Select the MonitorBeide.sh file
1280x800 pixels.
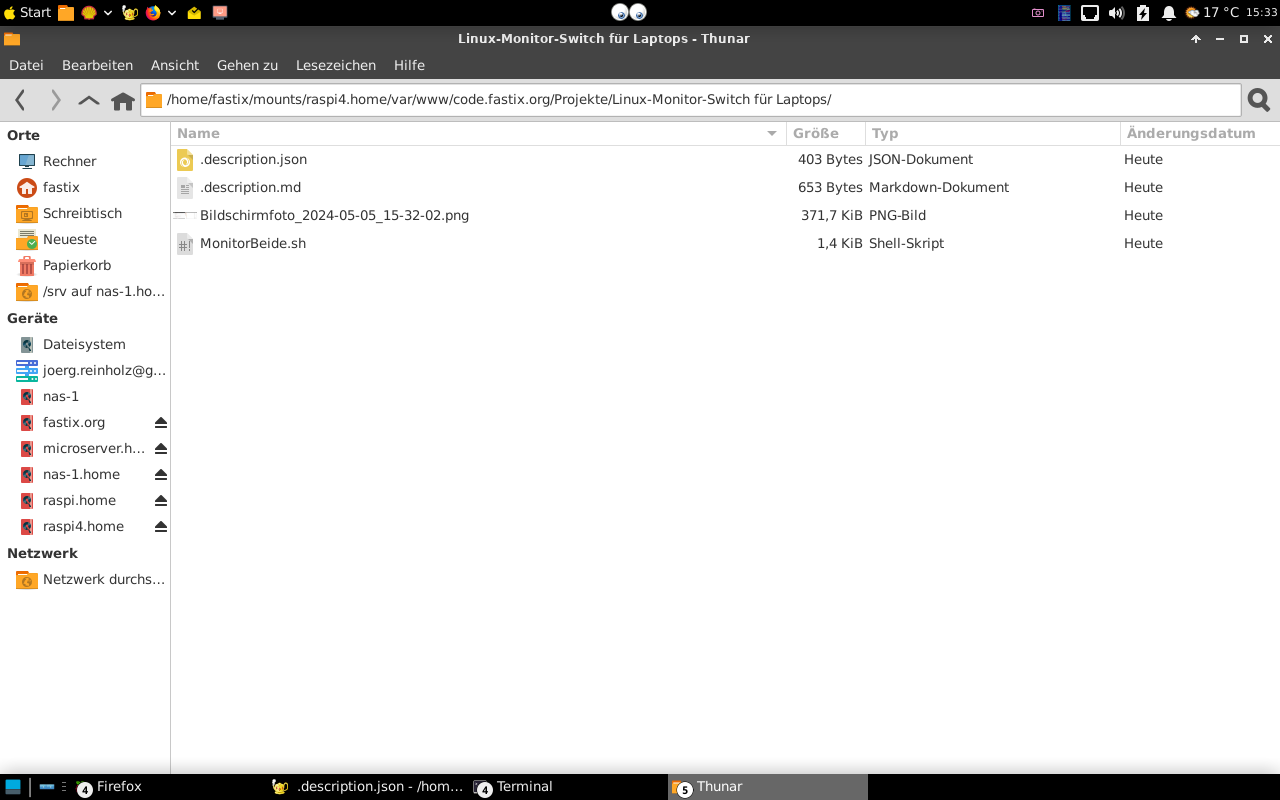pos(252,244)
